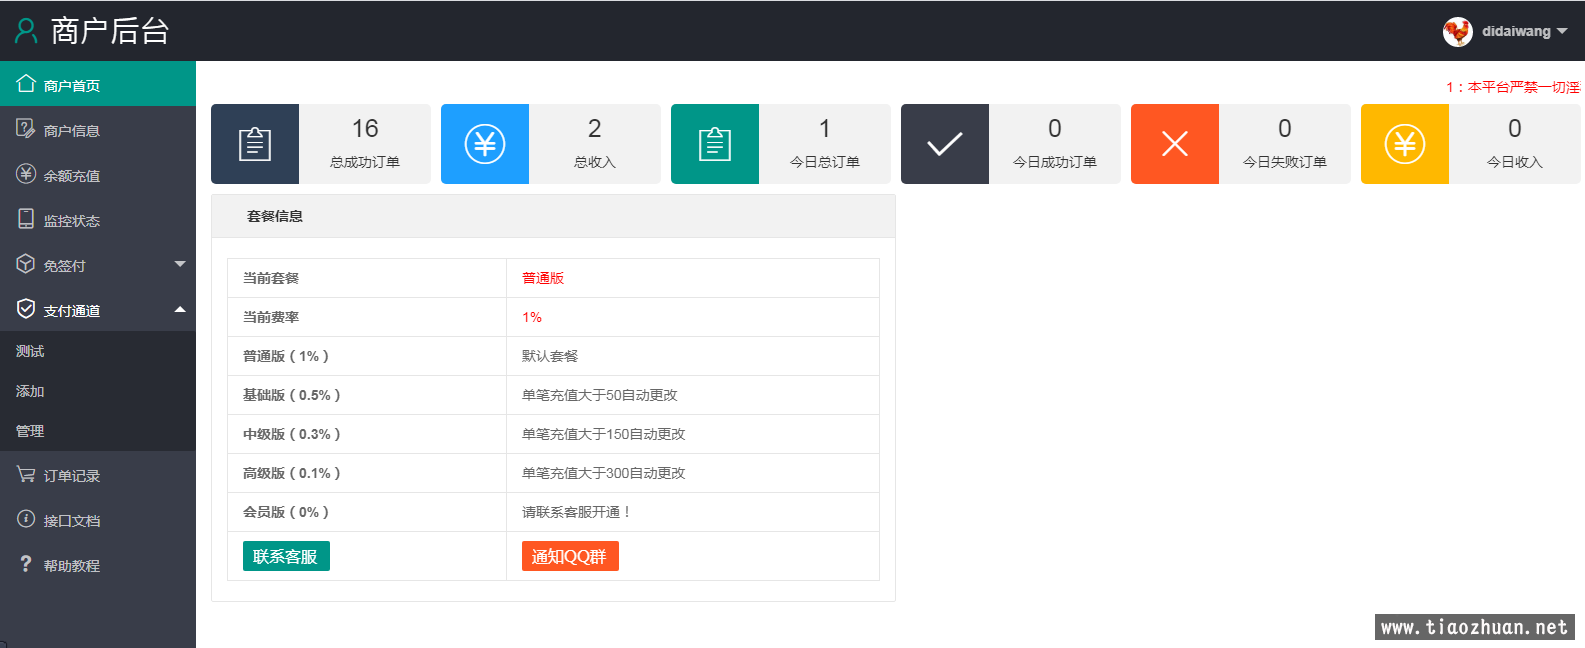Open 接口文档 menu item
Image resolution: width=1585 pixels, height=648 pixels.
coord(98,519)
